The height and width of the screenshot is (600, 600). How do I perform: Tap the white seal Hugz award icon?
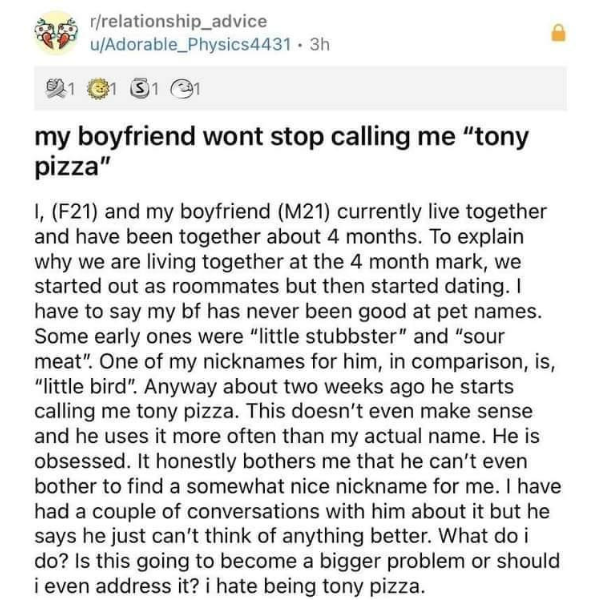point(181,89)
